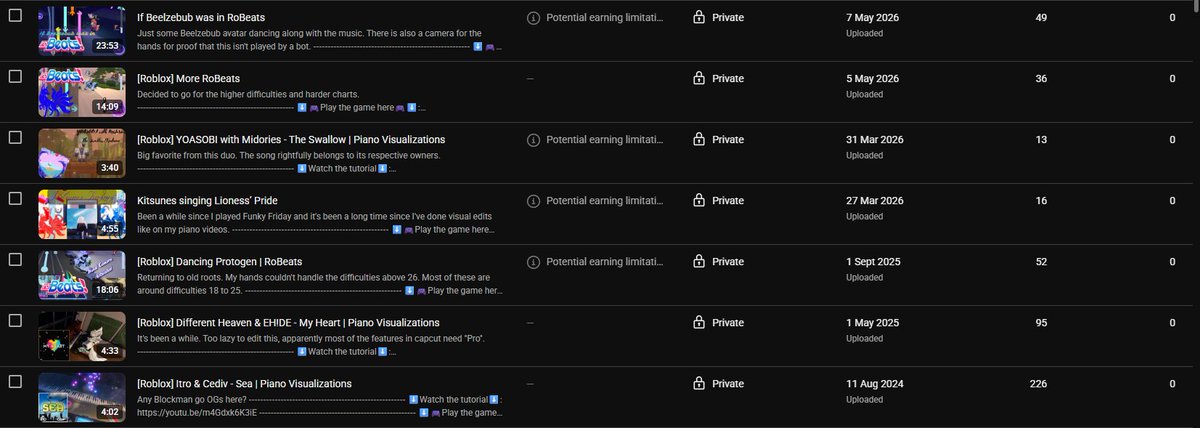The width and height of the screenshot is (1200, 428).
Task: Click the lock icon on Different Heaven row
Action: click(x=699, y=323)
